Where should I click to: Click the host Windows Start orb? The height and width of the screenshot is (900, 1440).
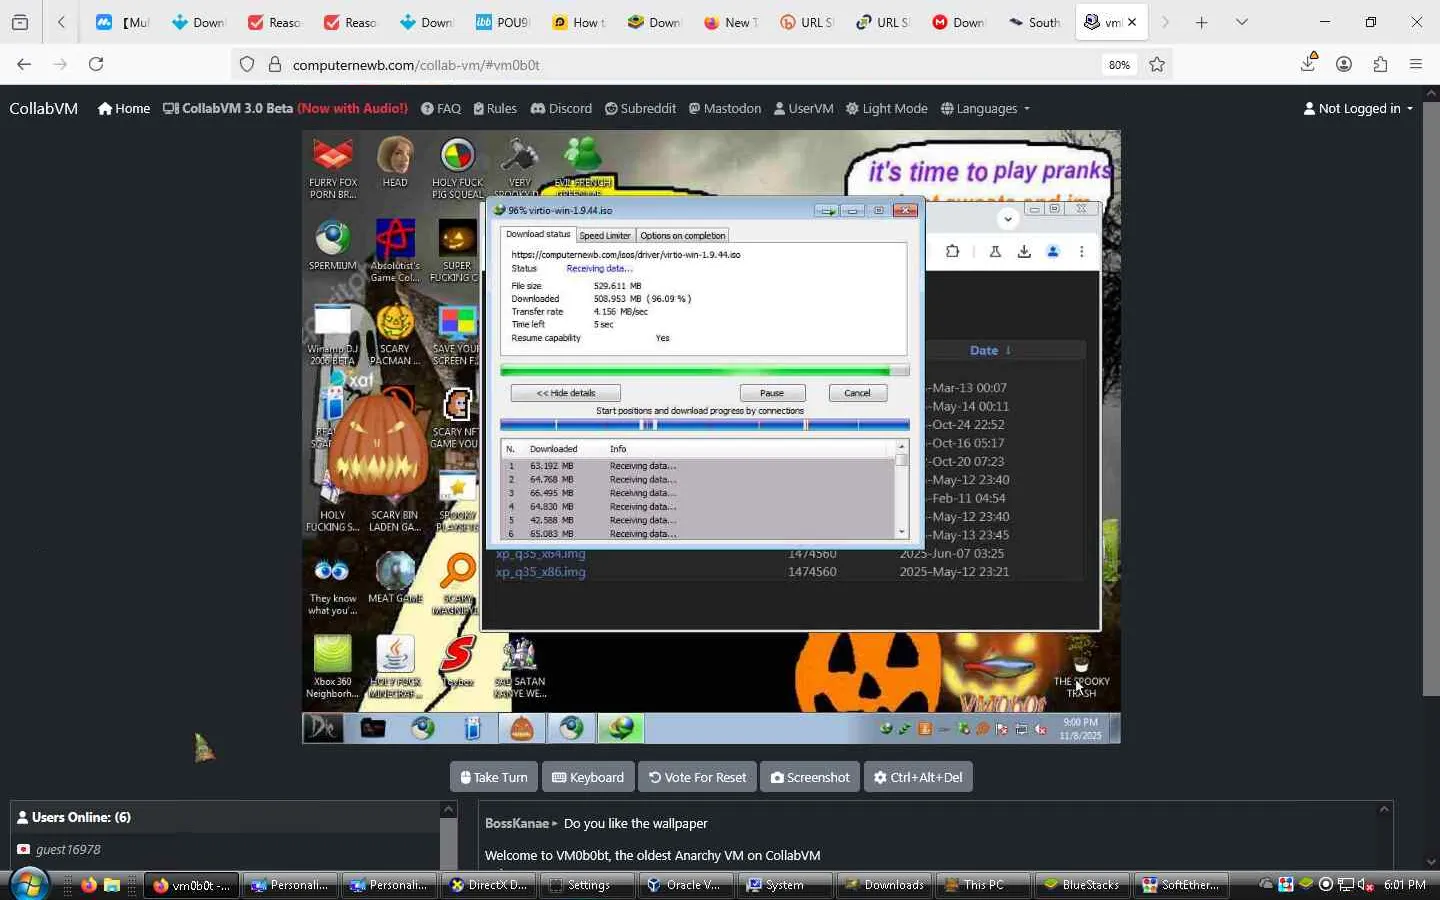(28, 884)
